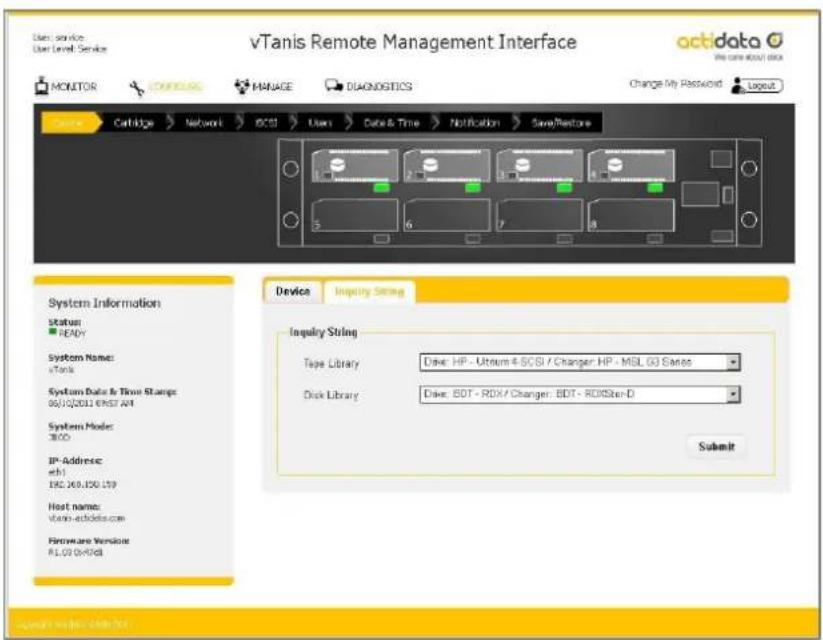Open the Cartridge configuration page
This screenshot has height=640, width=823.
coord(134,123)
